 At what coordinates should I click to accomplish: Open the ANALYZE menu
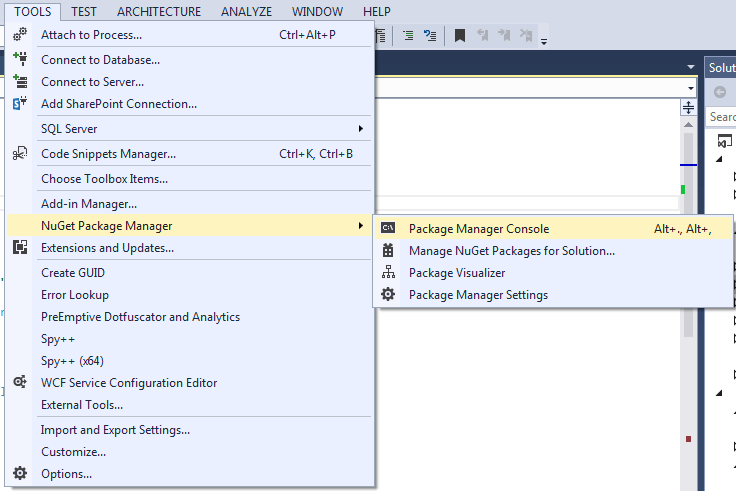(246, 11)
